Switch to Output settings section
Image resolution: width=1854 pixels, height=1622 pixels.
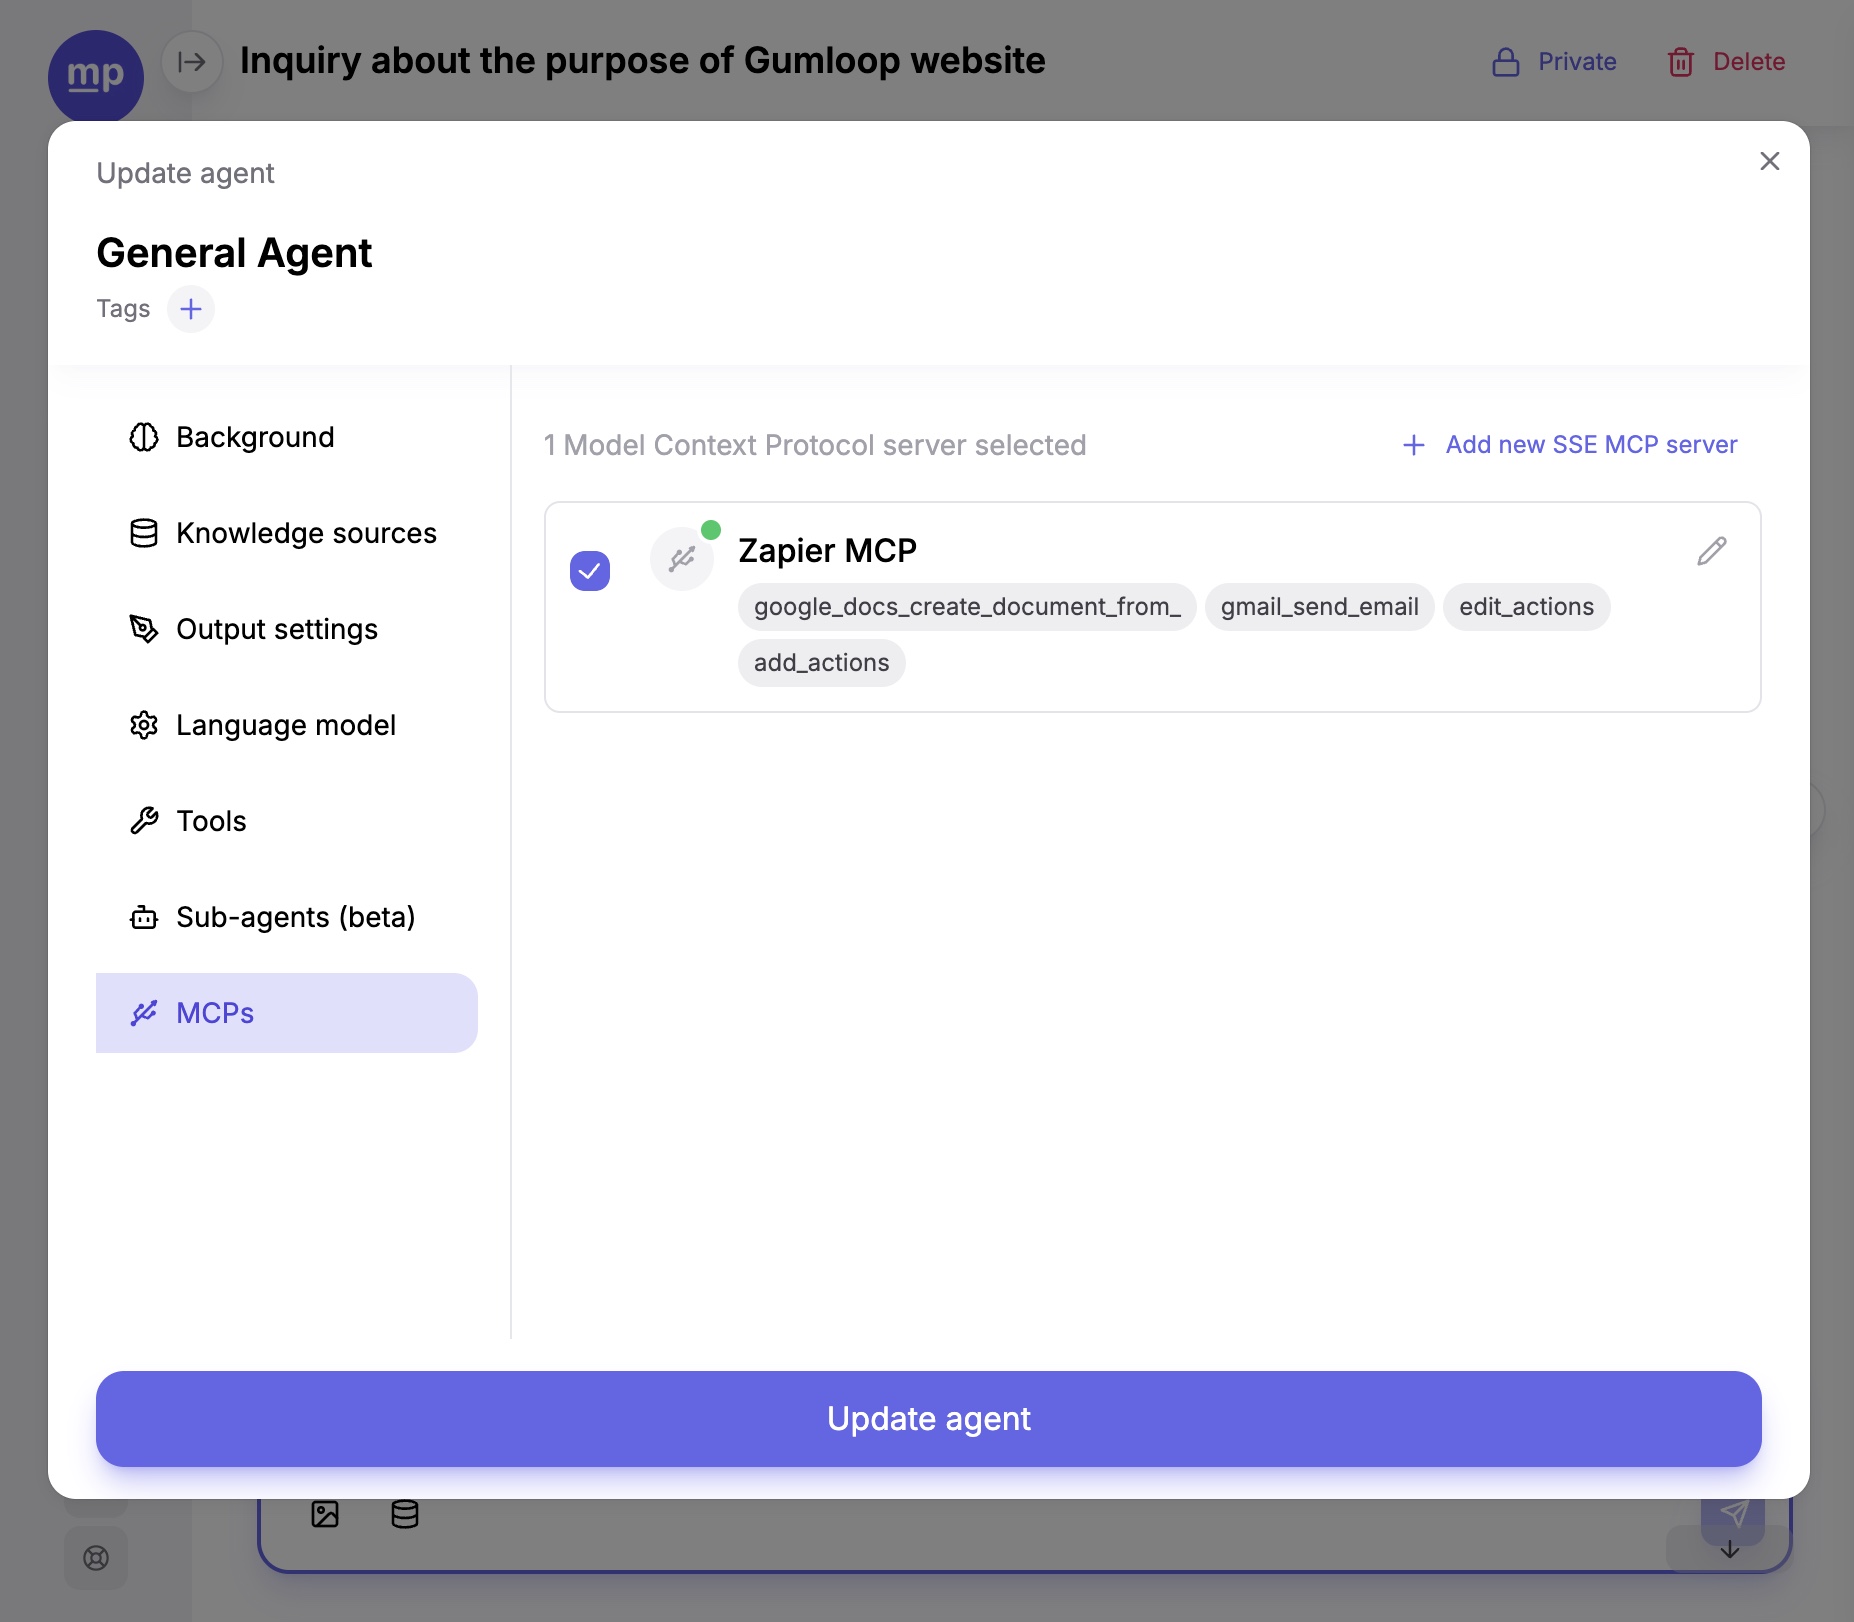tap(276, 629)
